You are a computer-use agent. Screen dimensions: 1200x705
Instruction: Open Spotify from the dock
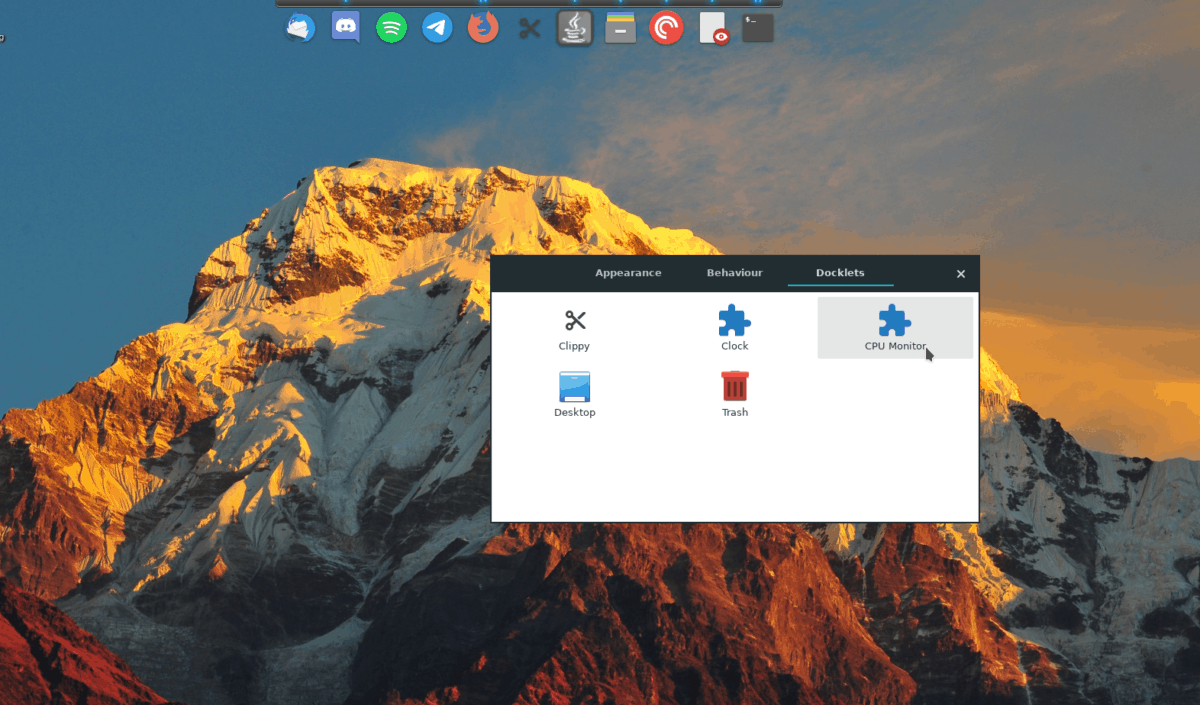click(391, 27)
